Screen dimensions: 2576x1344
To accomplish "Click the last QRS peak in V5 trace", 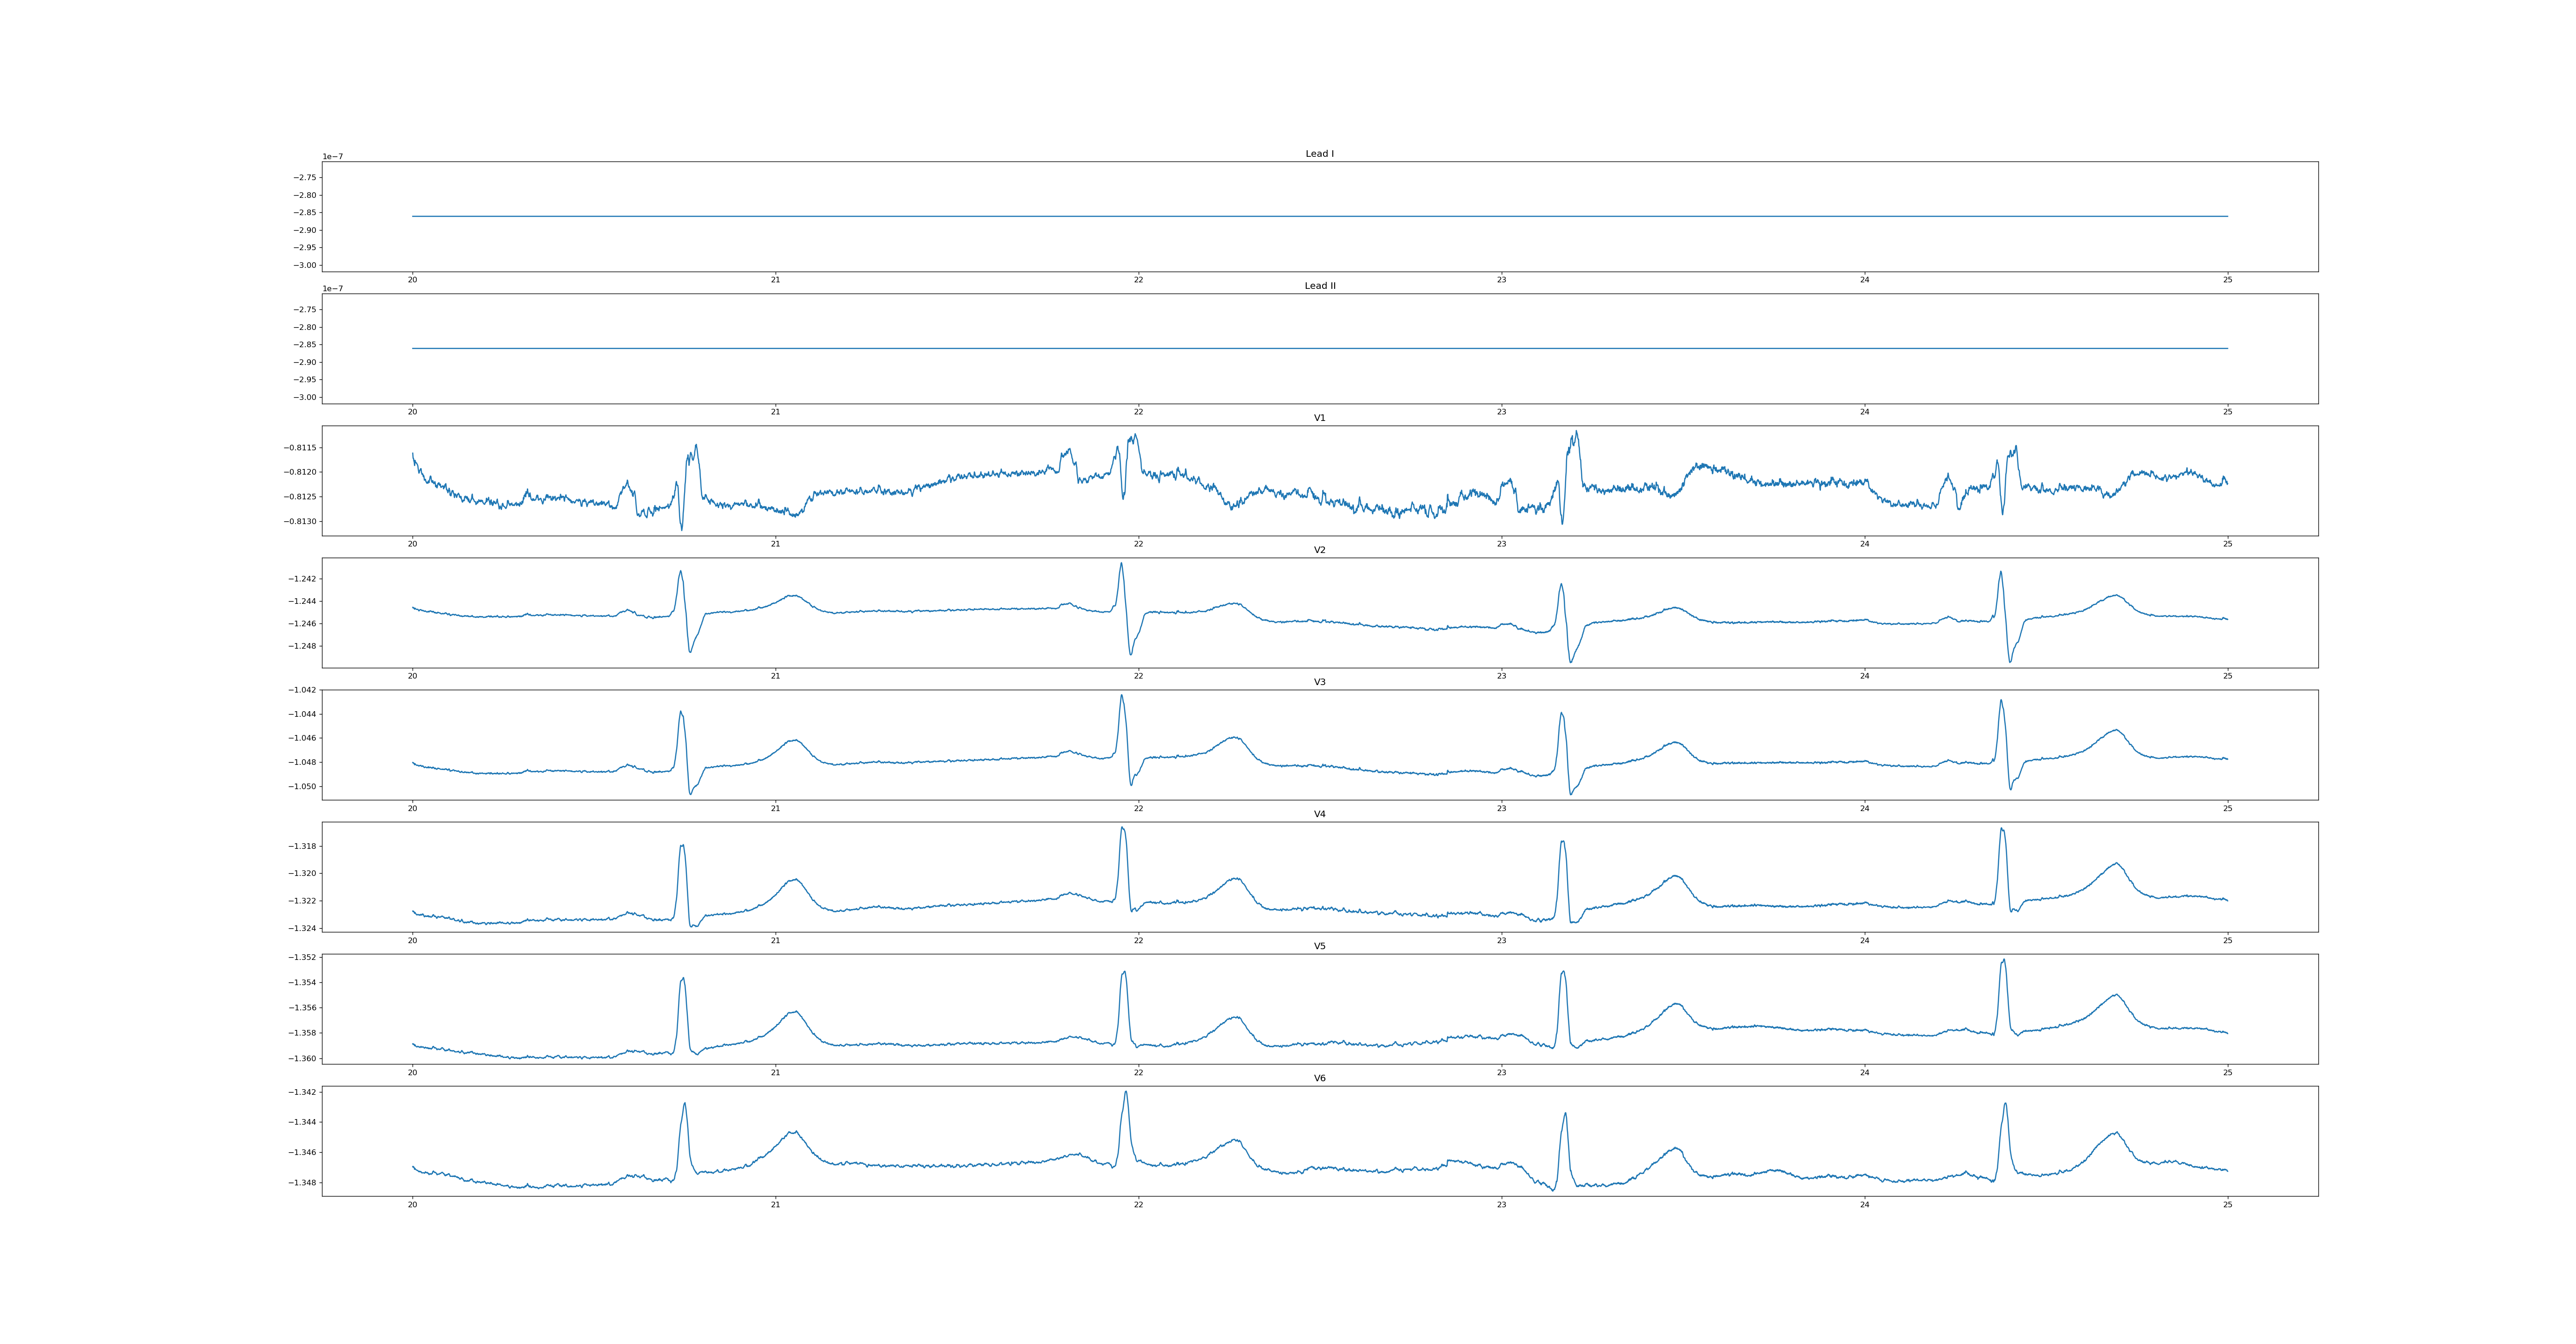I will tap(2003, 961).
